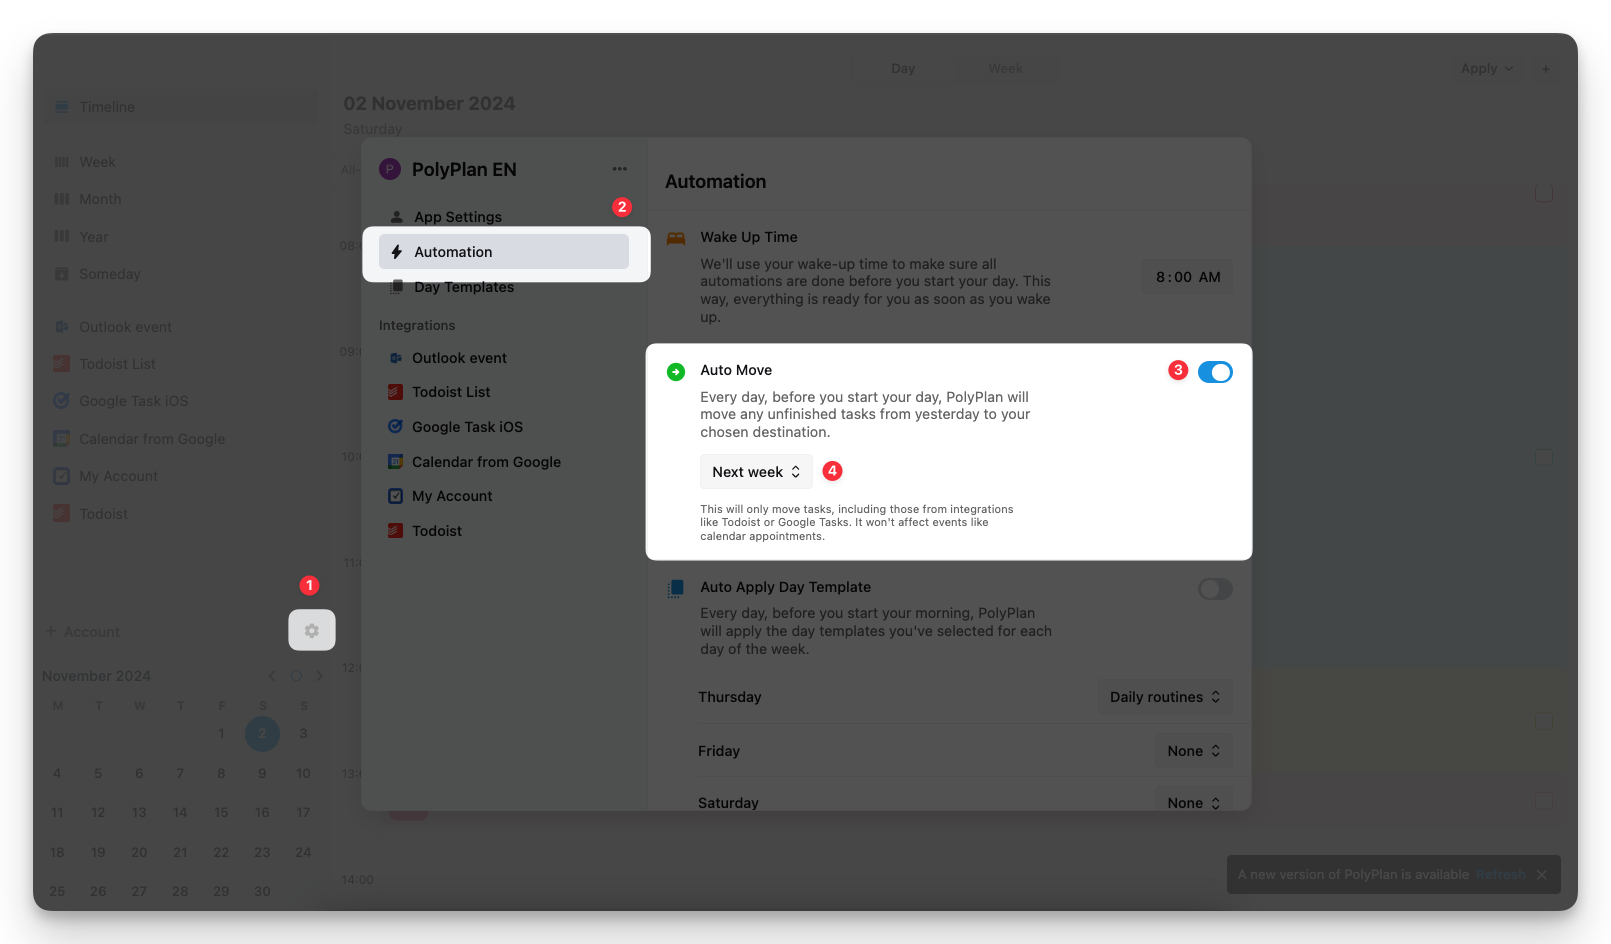Open Saturday's None template dropdown
The height and width of the screenshot is (944, 1611).
pyautogui.click(x=1194, y=801)
